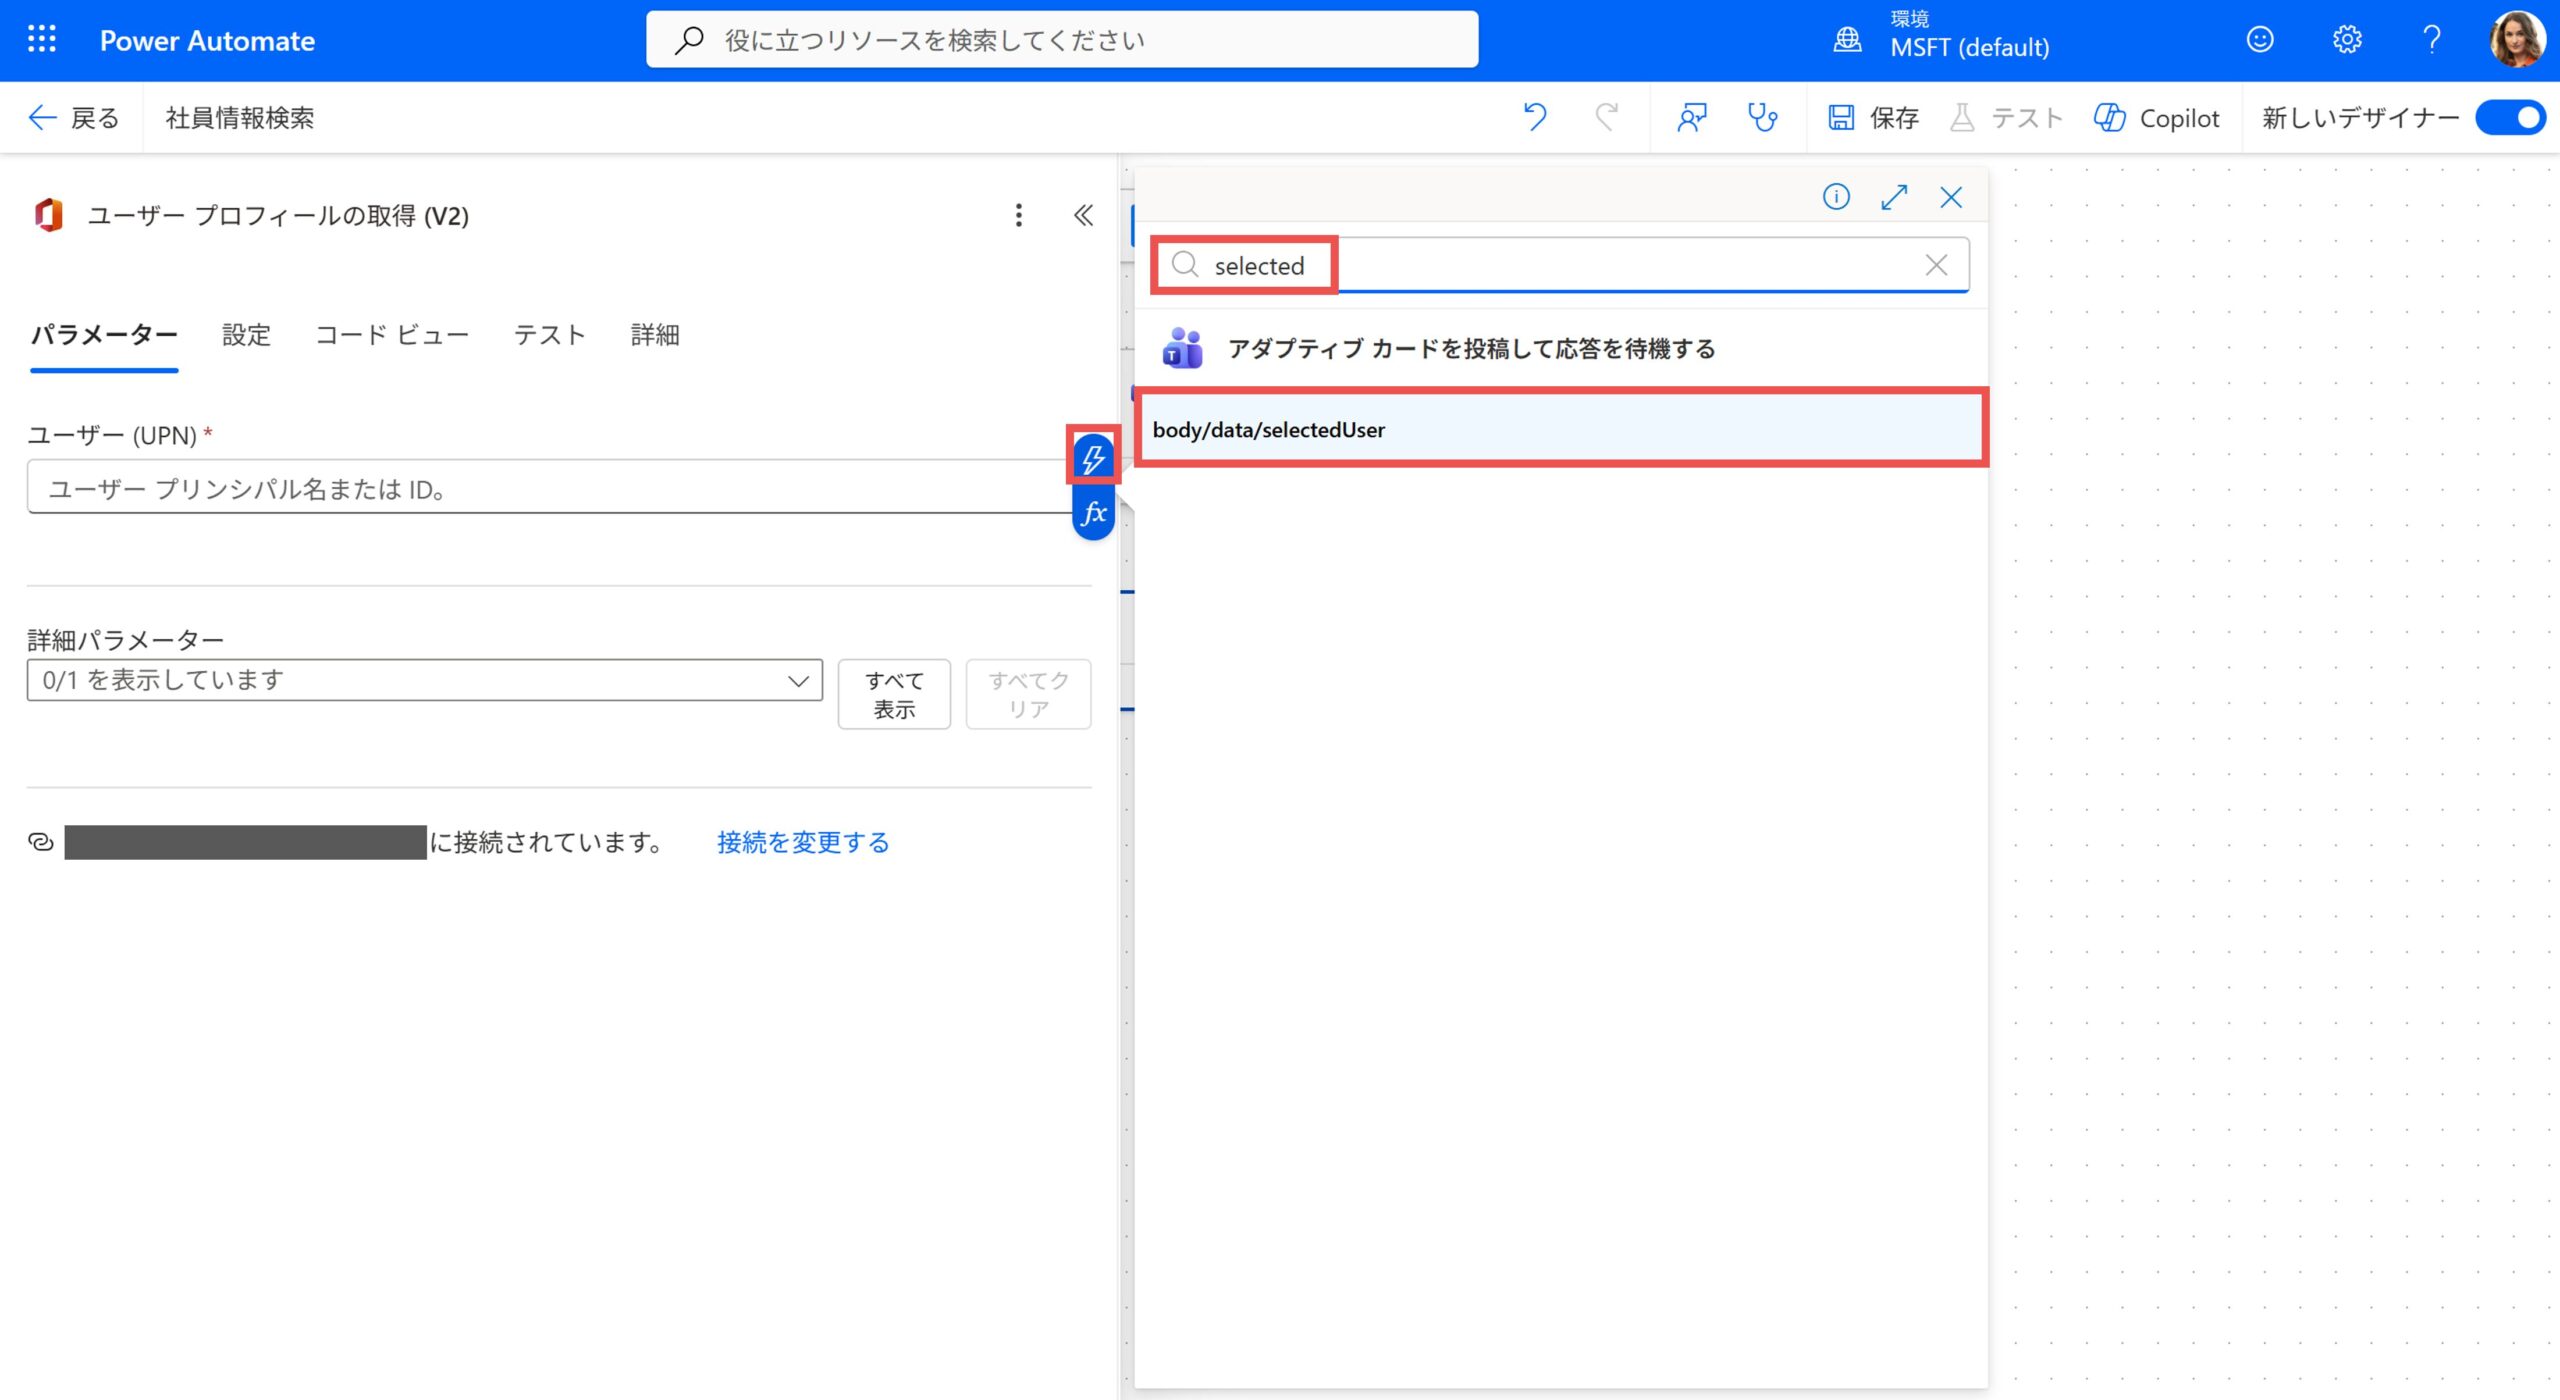Open the flow checker stethoscope icon
Viewport: 2560px width, 1400px height.
(x=1762, y=117)
